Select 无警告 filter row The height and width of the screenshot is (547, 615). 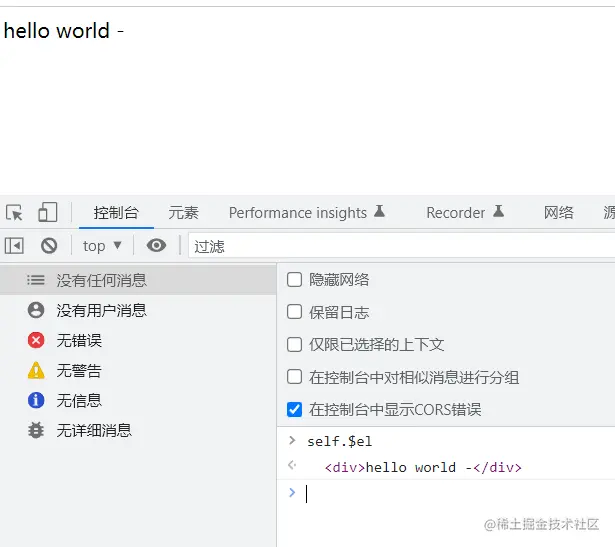[x=138, y=370]
